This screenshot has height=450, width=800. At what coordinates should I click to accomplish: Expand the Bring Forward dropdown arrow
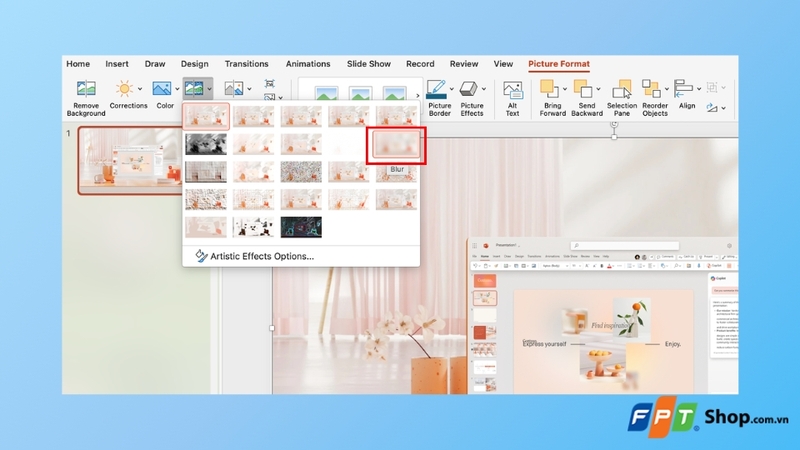pos(565,89)
